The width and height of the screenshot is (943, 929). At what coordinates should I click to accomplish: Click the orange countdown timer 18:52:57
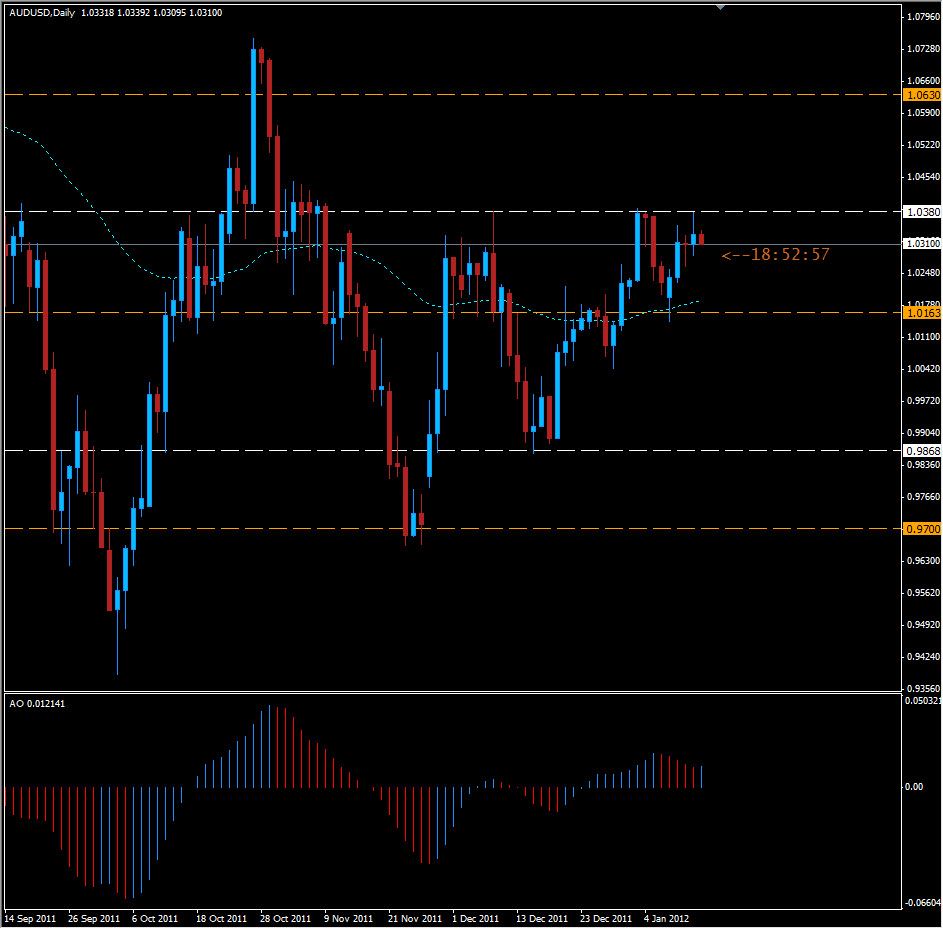777,257
